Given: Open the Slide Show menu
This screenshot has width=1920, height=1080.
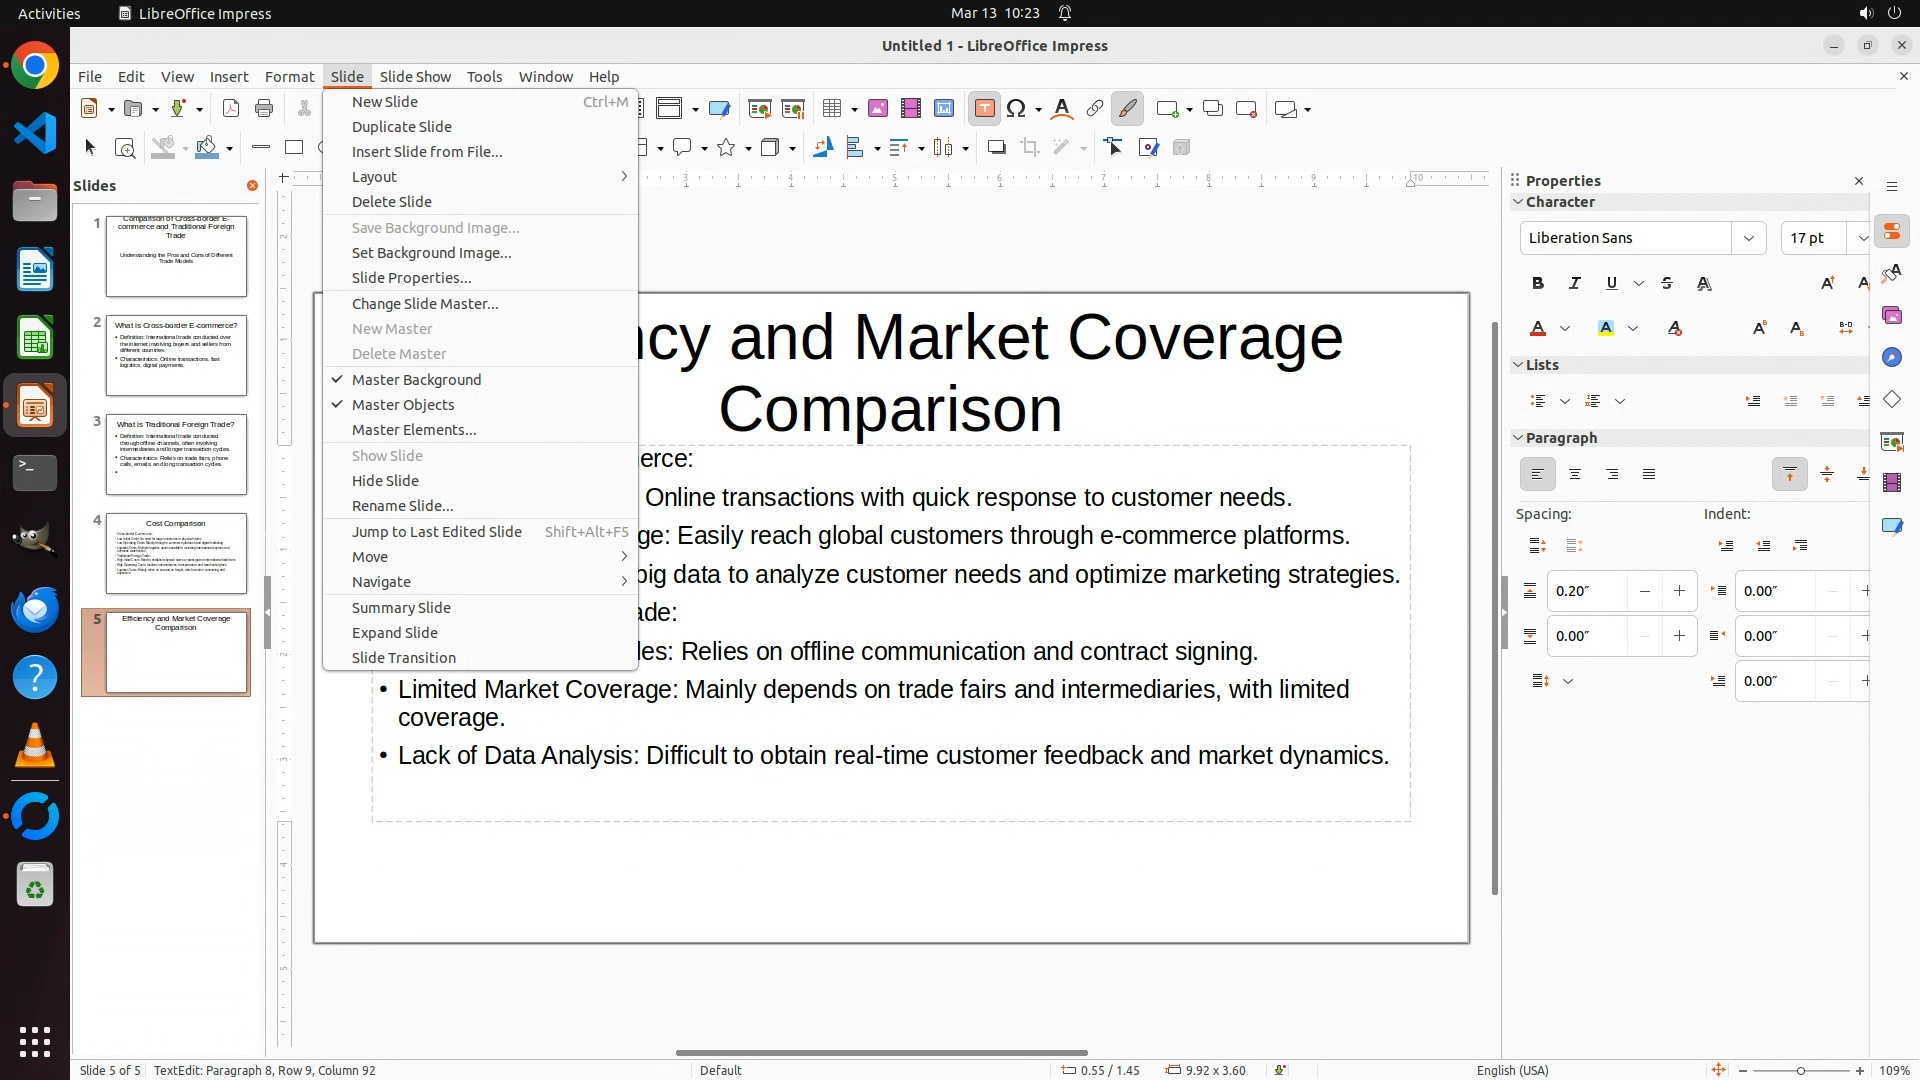Looking at the screenshot, I should (415, 77).
